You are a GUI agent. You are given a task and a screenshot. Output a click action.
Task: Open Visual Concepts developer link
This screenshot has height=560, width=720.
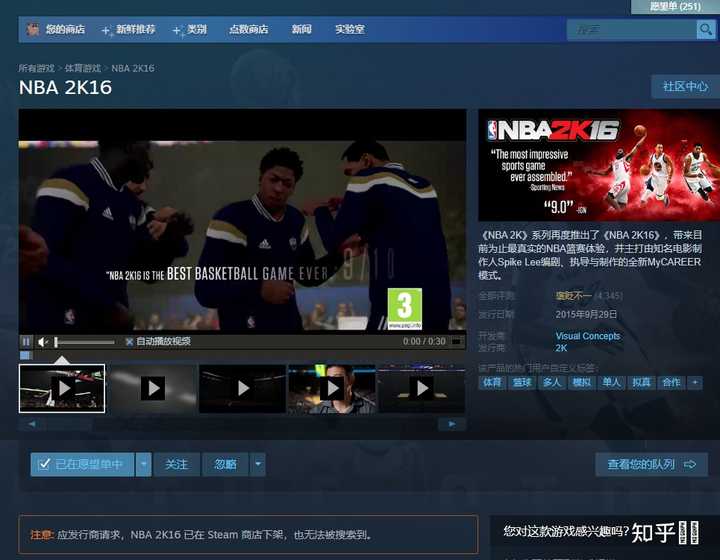(x=588, y=336)
